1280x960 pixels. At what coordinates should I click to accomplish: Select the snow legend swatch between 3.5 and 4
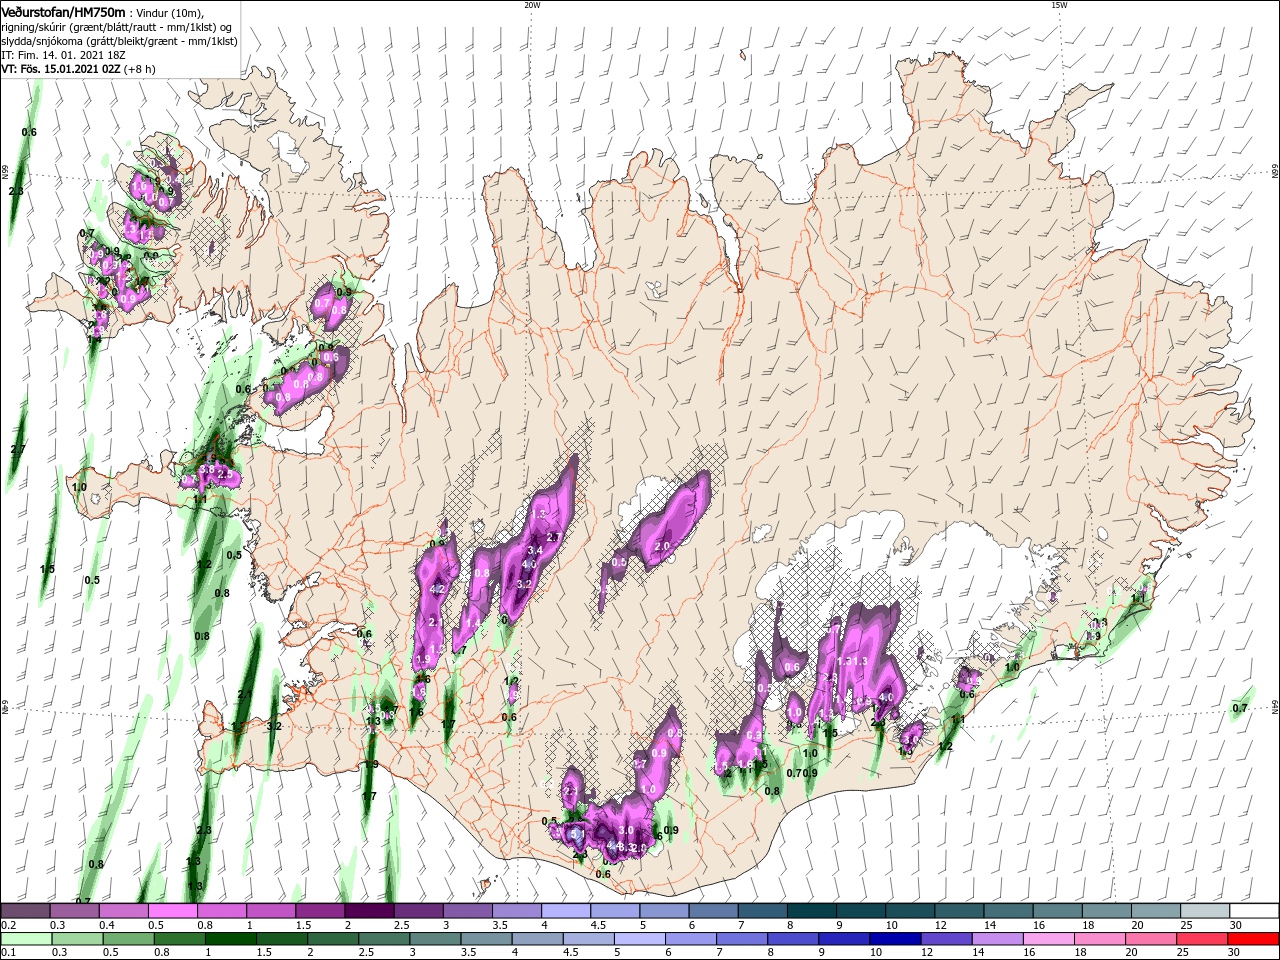(x=516, y=911)
